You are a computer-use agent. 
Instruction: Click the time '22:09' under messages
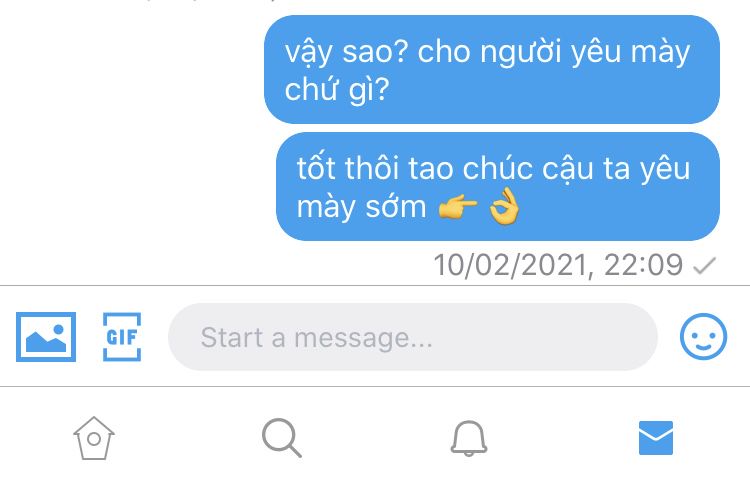[x=643, y=265]
